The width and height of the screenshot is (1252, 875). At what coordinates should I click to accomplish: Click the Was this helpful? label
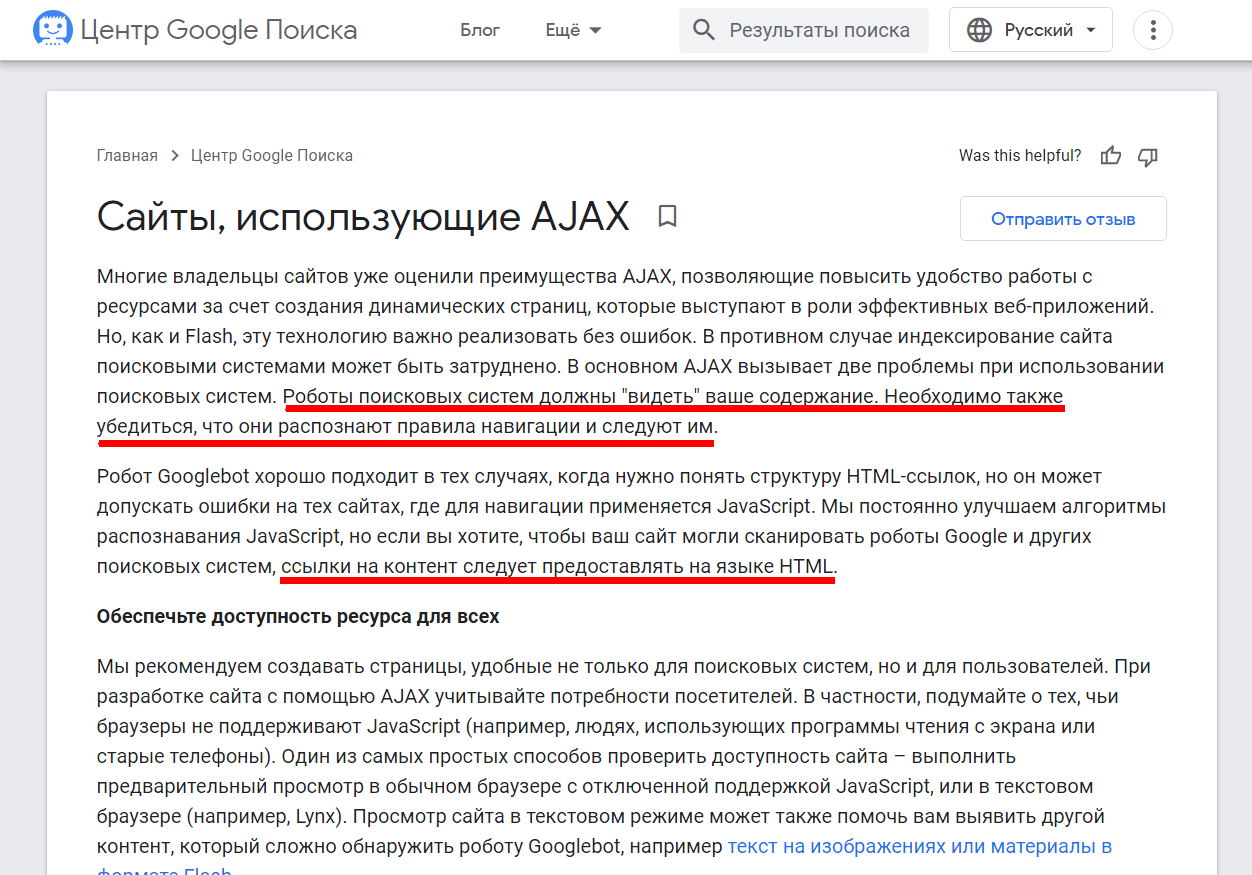coord(1020,156)
